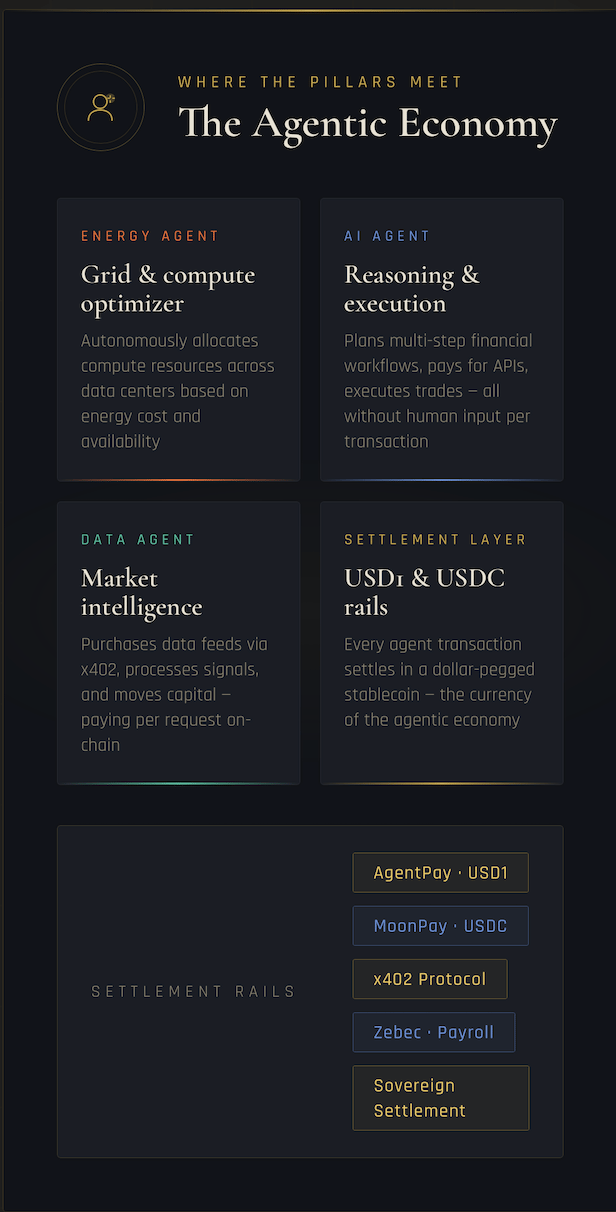Choose the Zebec · Payroll chip
616x1212 pixels.
click(x=434, y=1032)
